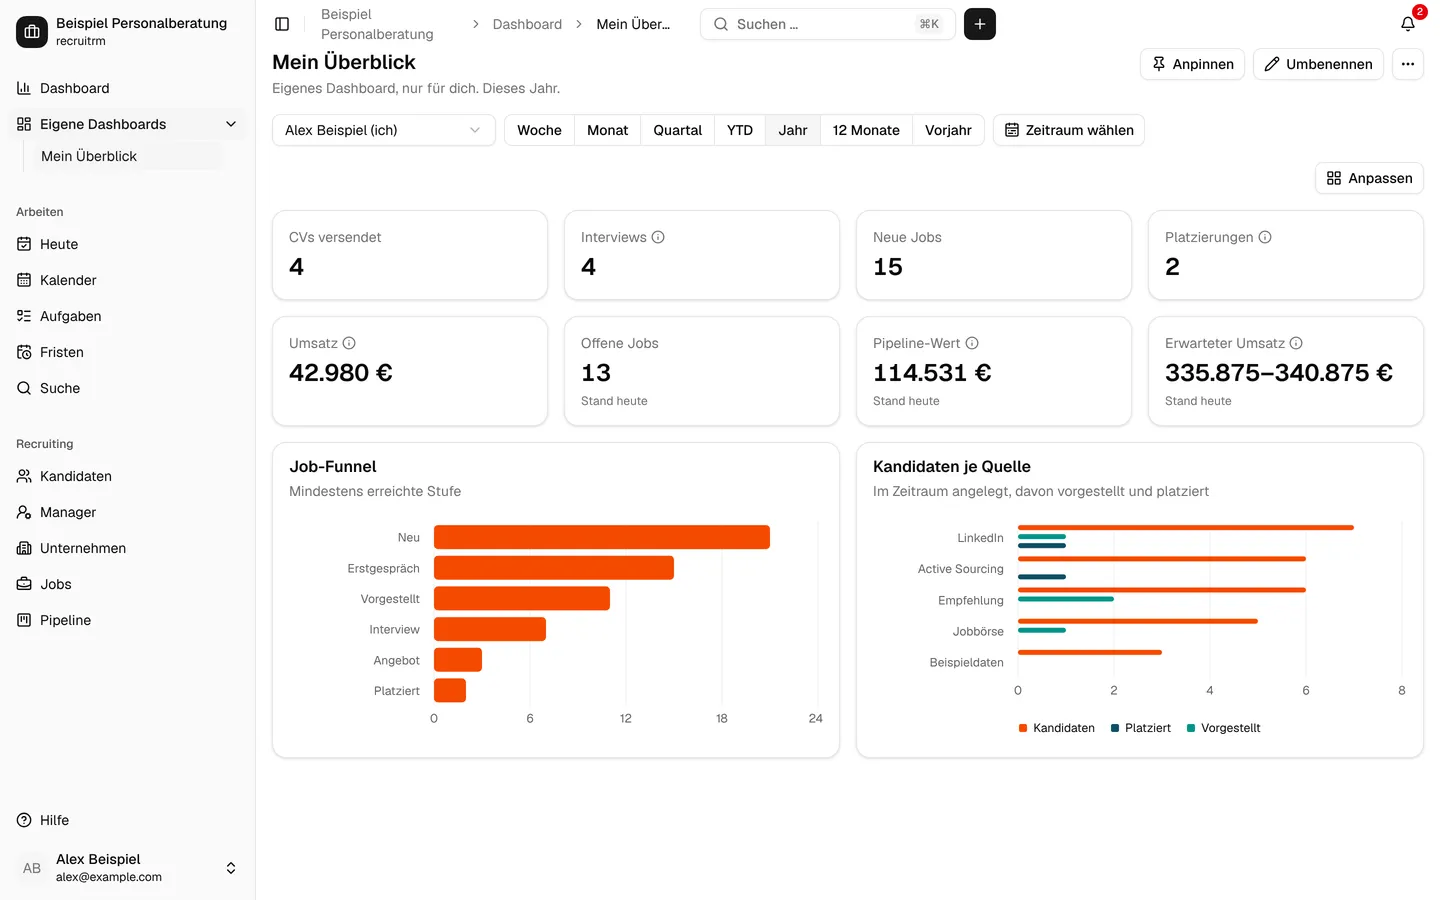Open the Alex Beispiel account switcher
Screen dimensions: 1440x900
(x=127, y=868)
